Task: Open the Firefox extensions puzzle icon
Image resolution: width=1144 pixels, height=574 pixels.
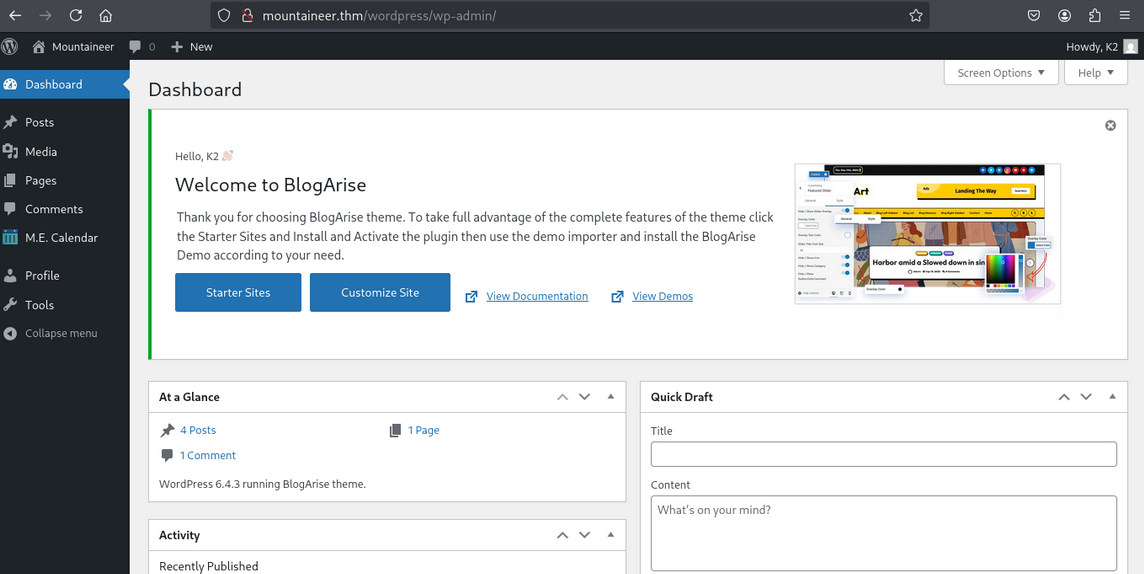Action: tap(1095, 16)
